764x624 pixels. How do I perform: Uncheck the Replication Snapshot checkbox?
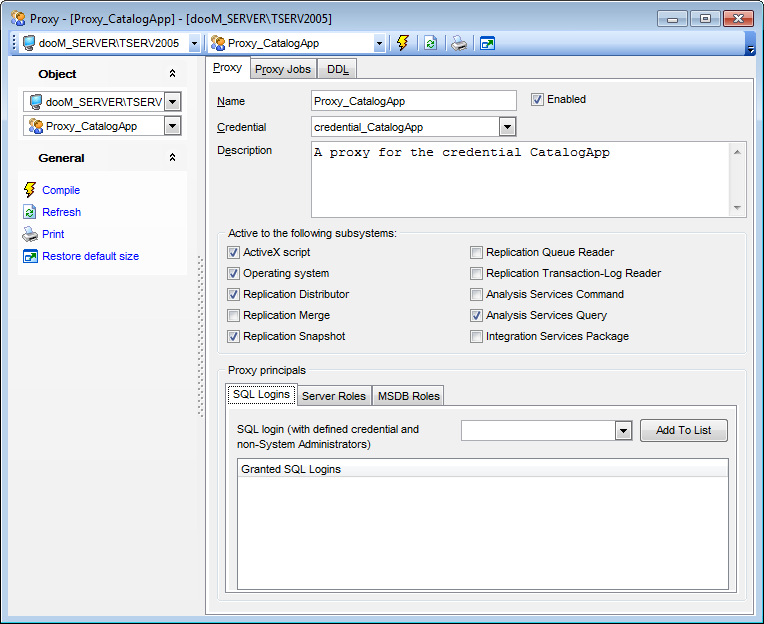[x=233, y=336]
